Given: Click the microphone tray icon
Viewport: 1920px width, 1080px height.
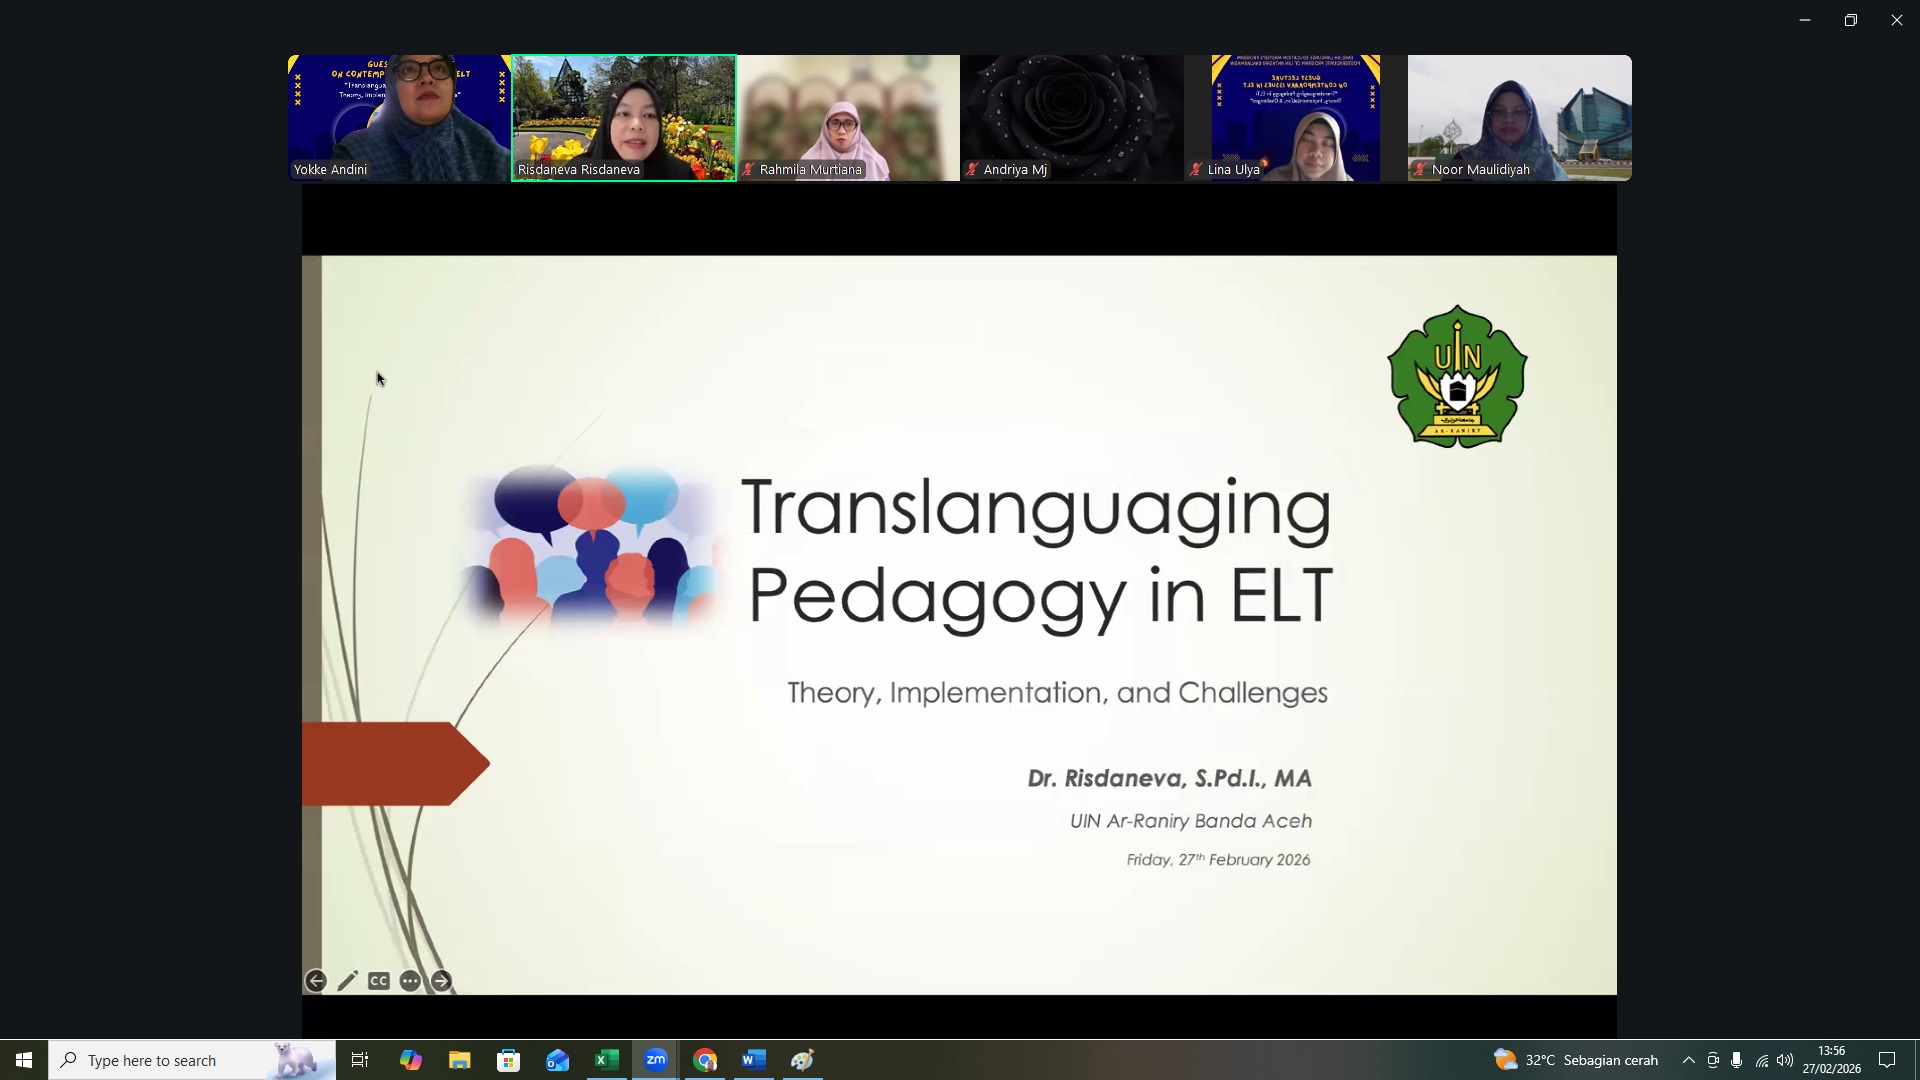Looking at the screenshot, I should coord(1737,1060).
